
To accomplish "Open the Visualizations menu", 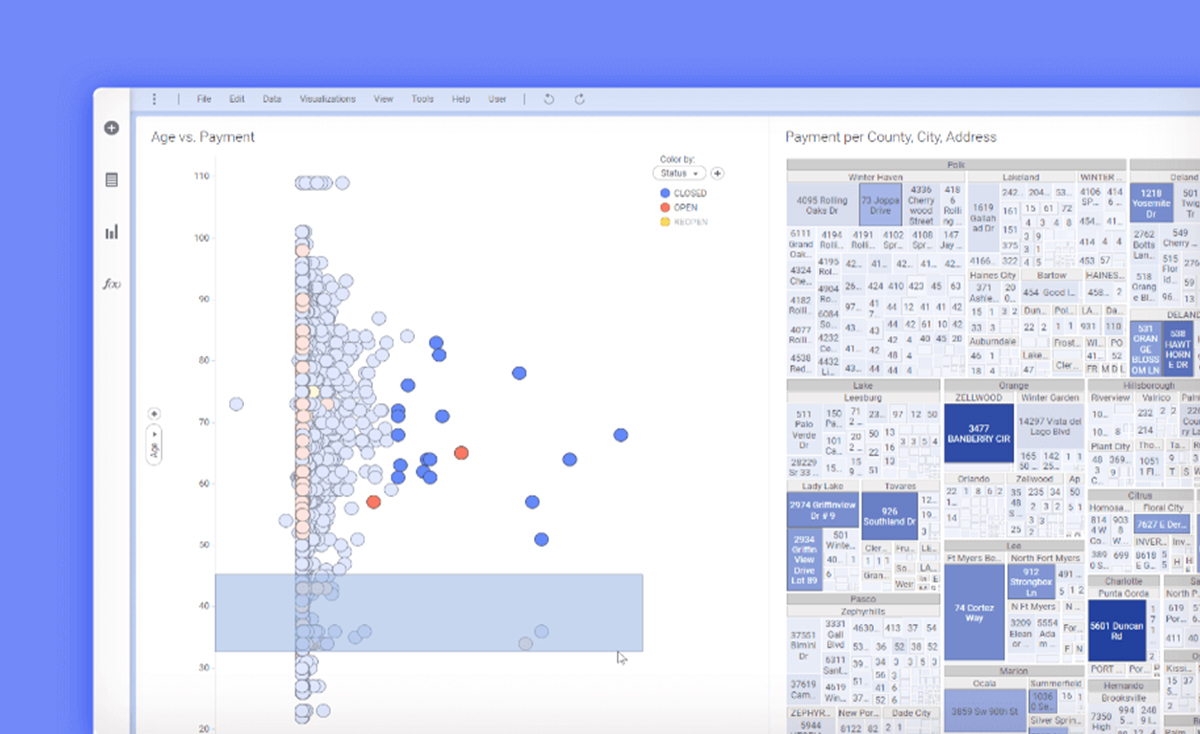I will (x=327, y=99).
